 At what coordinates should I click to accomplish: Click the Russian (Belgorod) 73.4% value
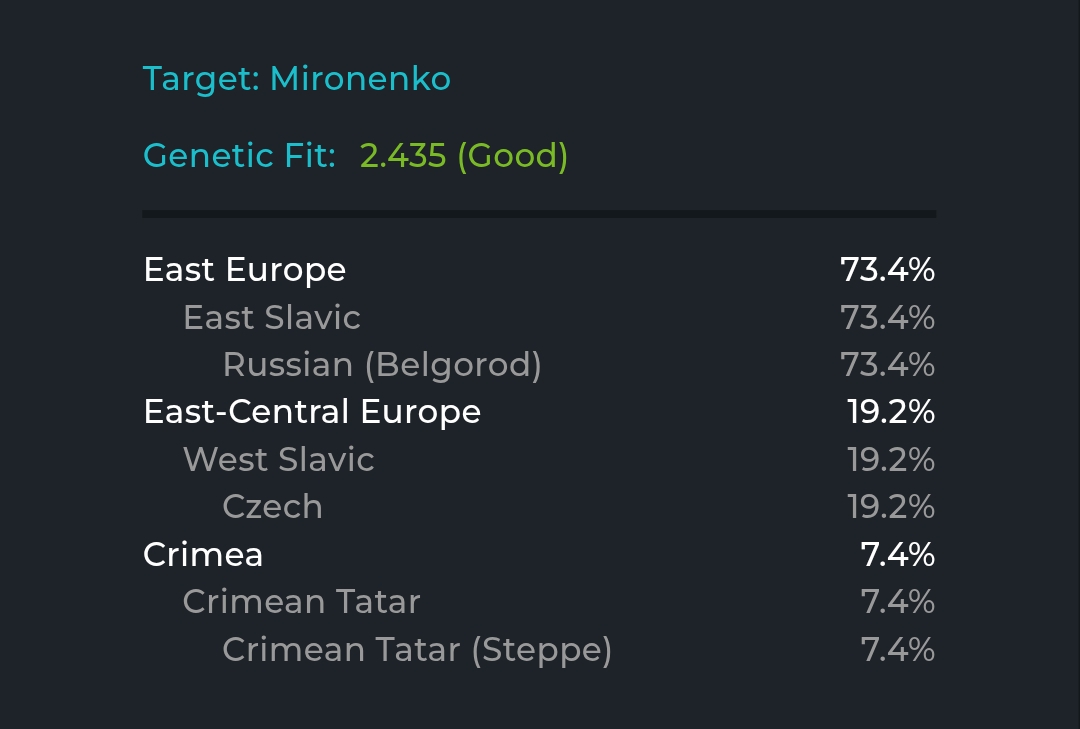click(887, 364)
